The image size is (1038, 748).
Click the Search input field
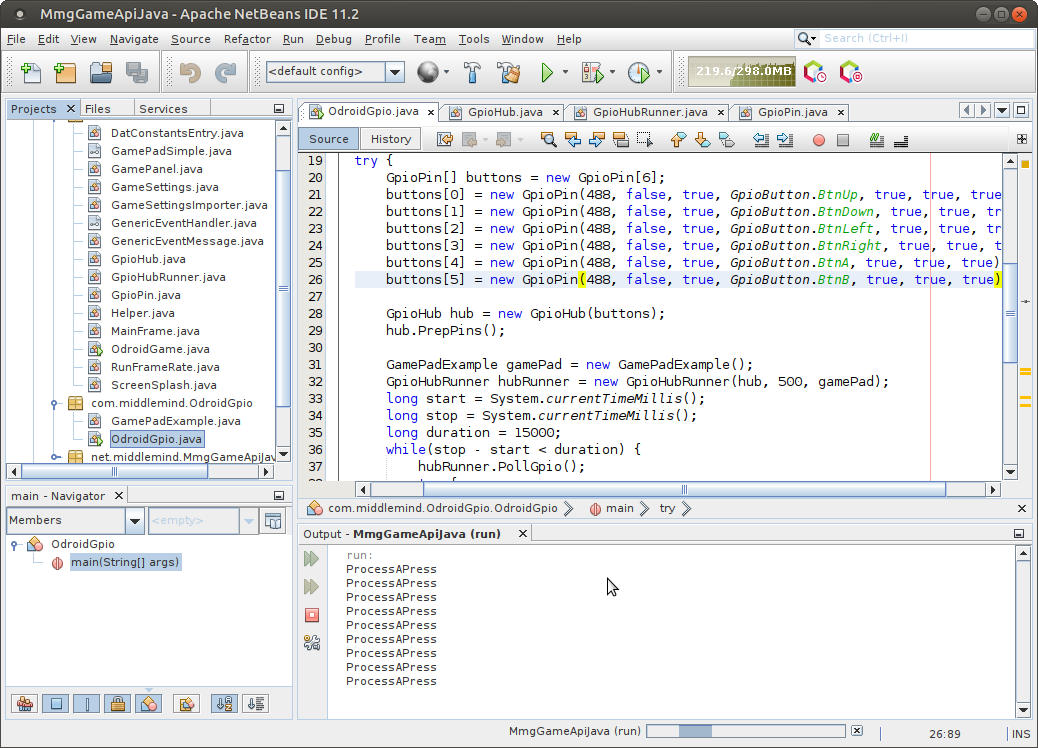tap(920, 38)
